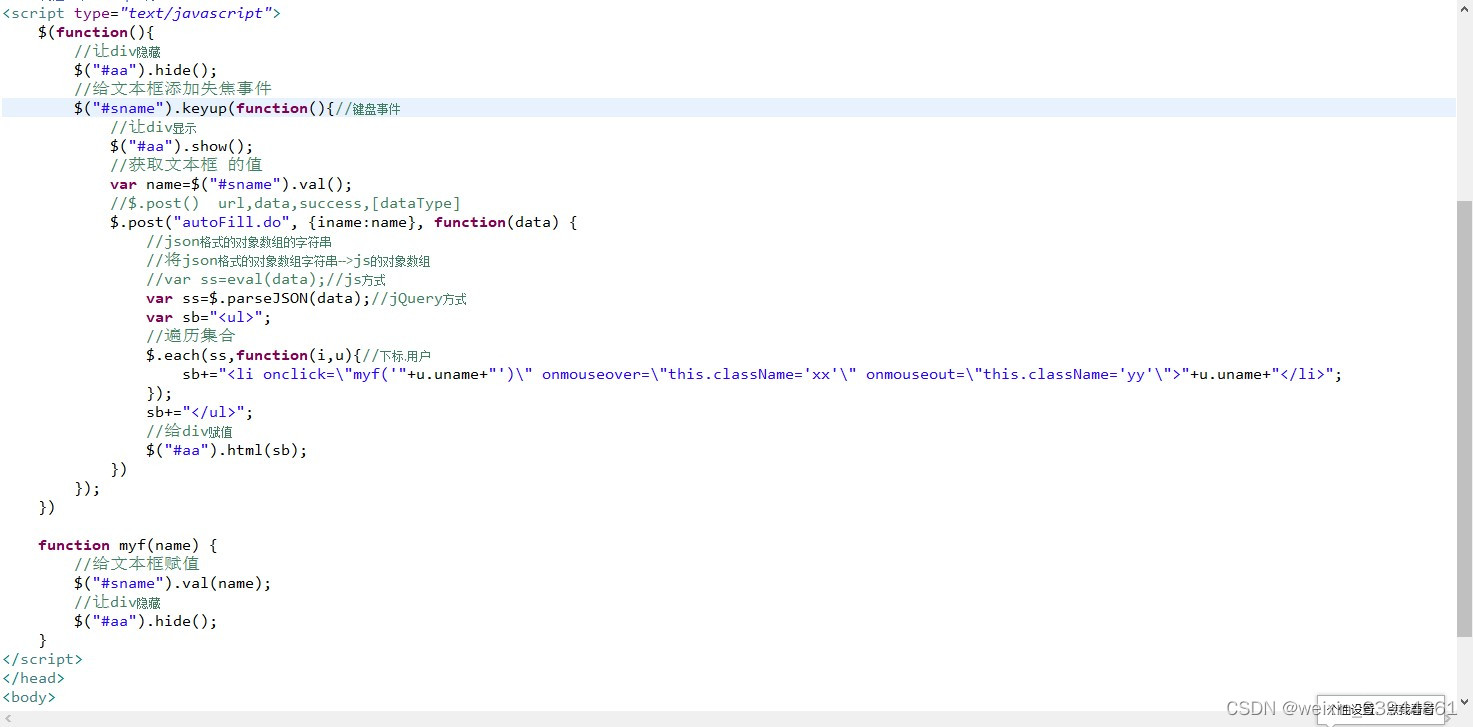
Task: Click the comment //获取文本框 的值
Action: click(186, 165)
